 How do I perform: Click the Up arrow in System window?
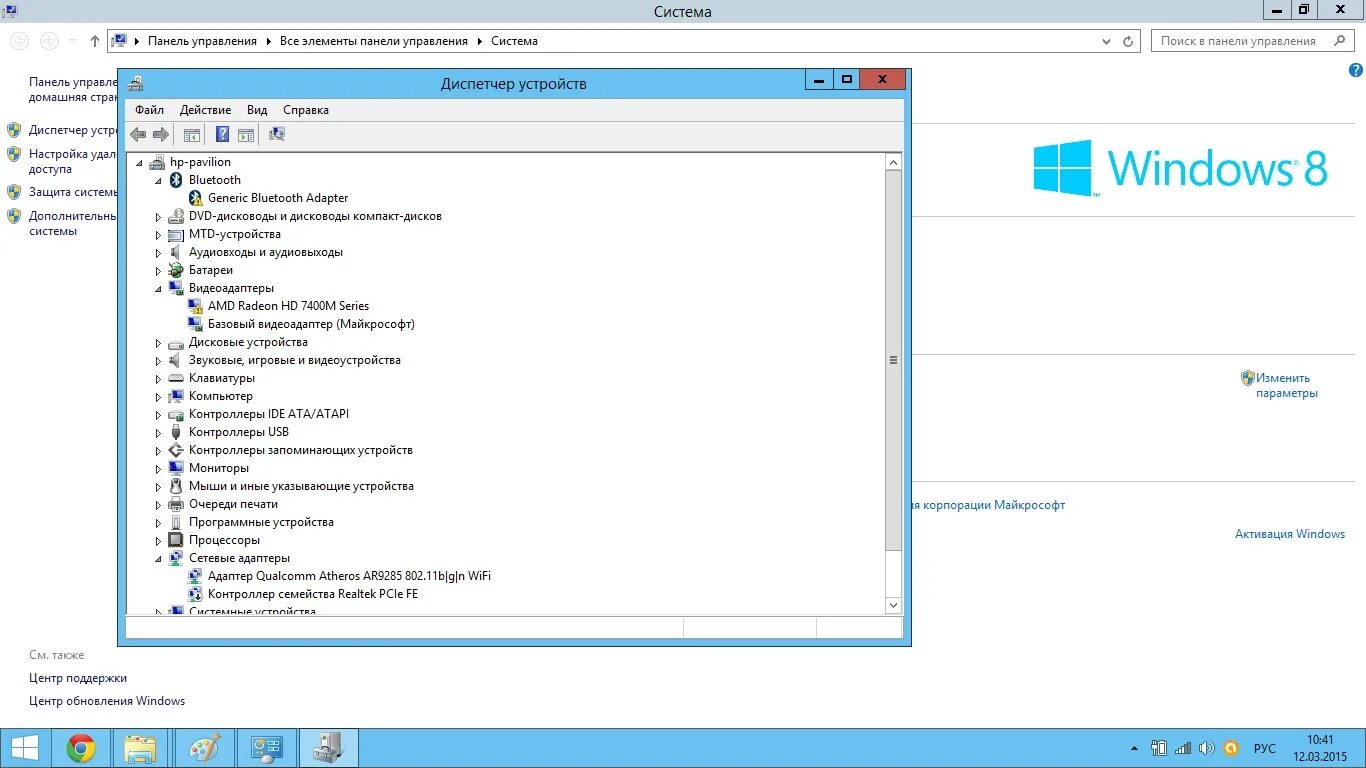pyautogui.click(x=95, y=41)
